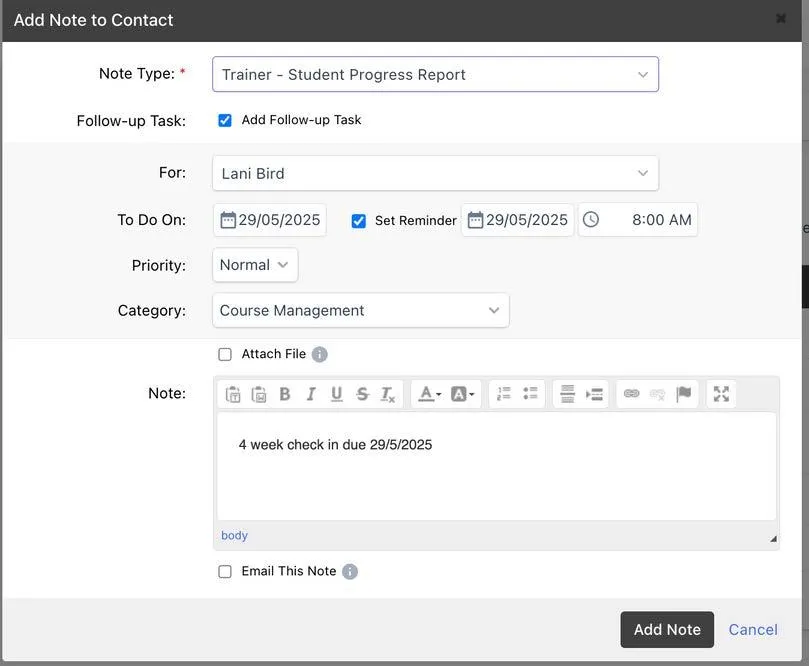
Task: Disable the Set Reminder checkbox
Action: coord(359,221)
